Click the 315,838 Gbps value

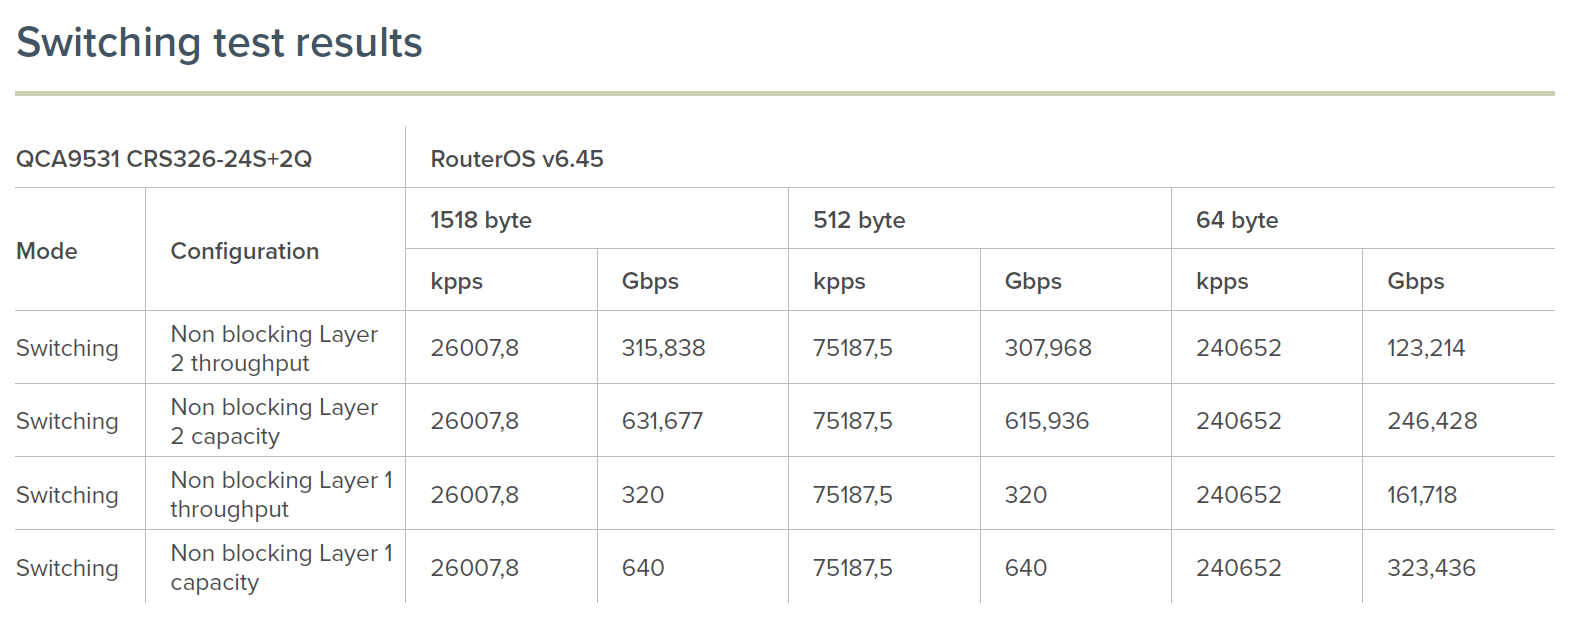pos(663,348)
